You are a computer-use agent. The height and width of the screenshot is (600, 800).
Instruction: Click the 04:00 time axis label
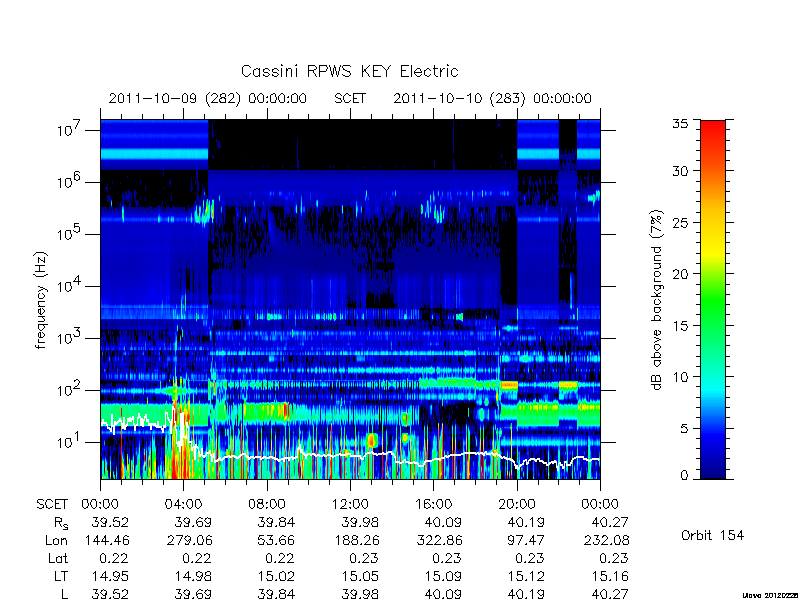click(183, 504)
